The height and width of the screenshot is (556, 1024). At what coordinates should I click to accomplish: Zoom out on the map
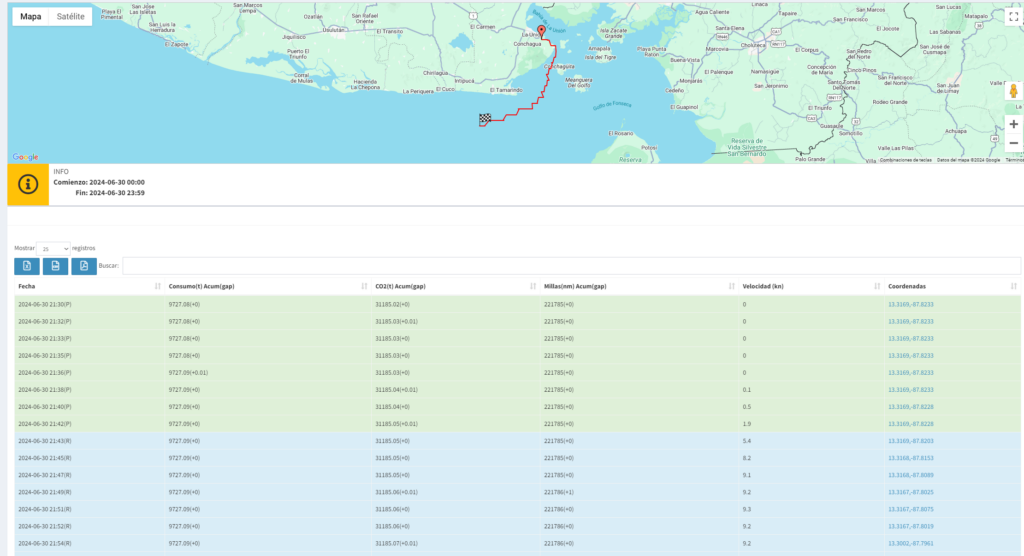pos(1013,143)
